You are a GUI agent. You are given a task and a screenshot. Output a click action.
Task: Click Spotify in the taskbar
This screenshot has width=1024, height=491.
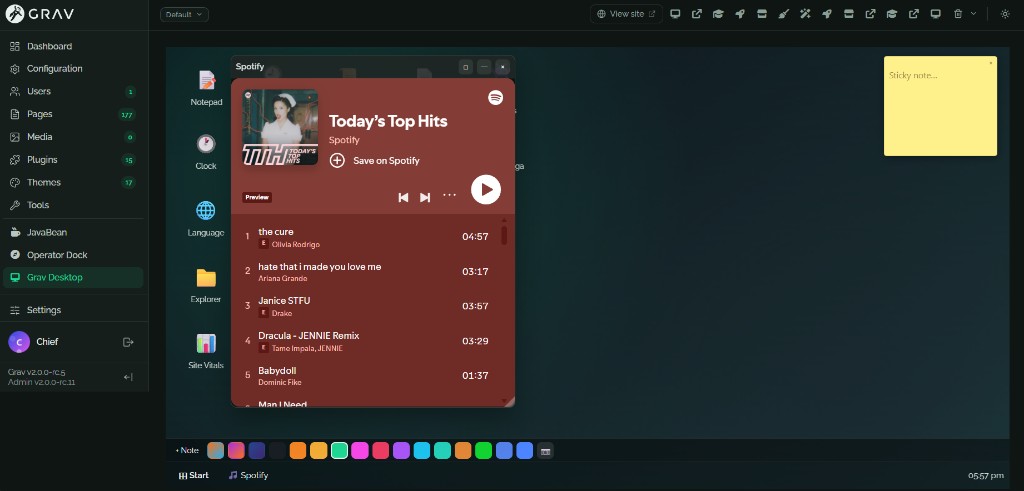(x=248, y=475)
